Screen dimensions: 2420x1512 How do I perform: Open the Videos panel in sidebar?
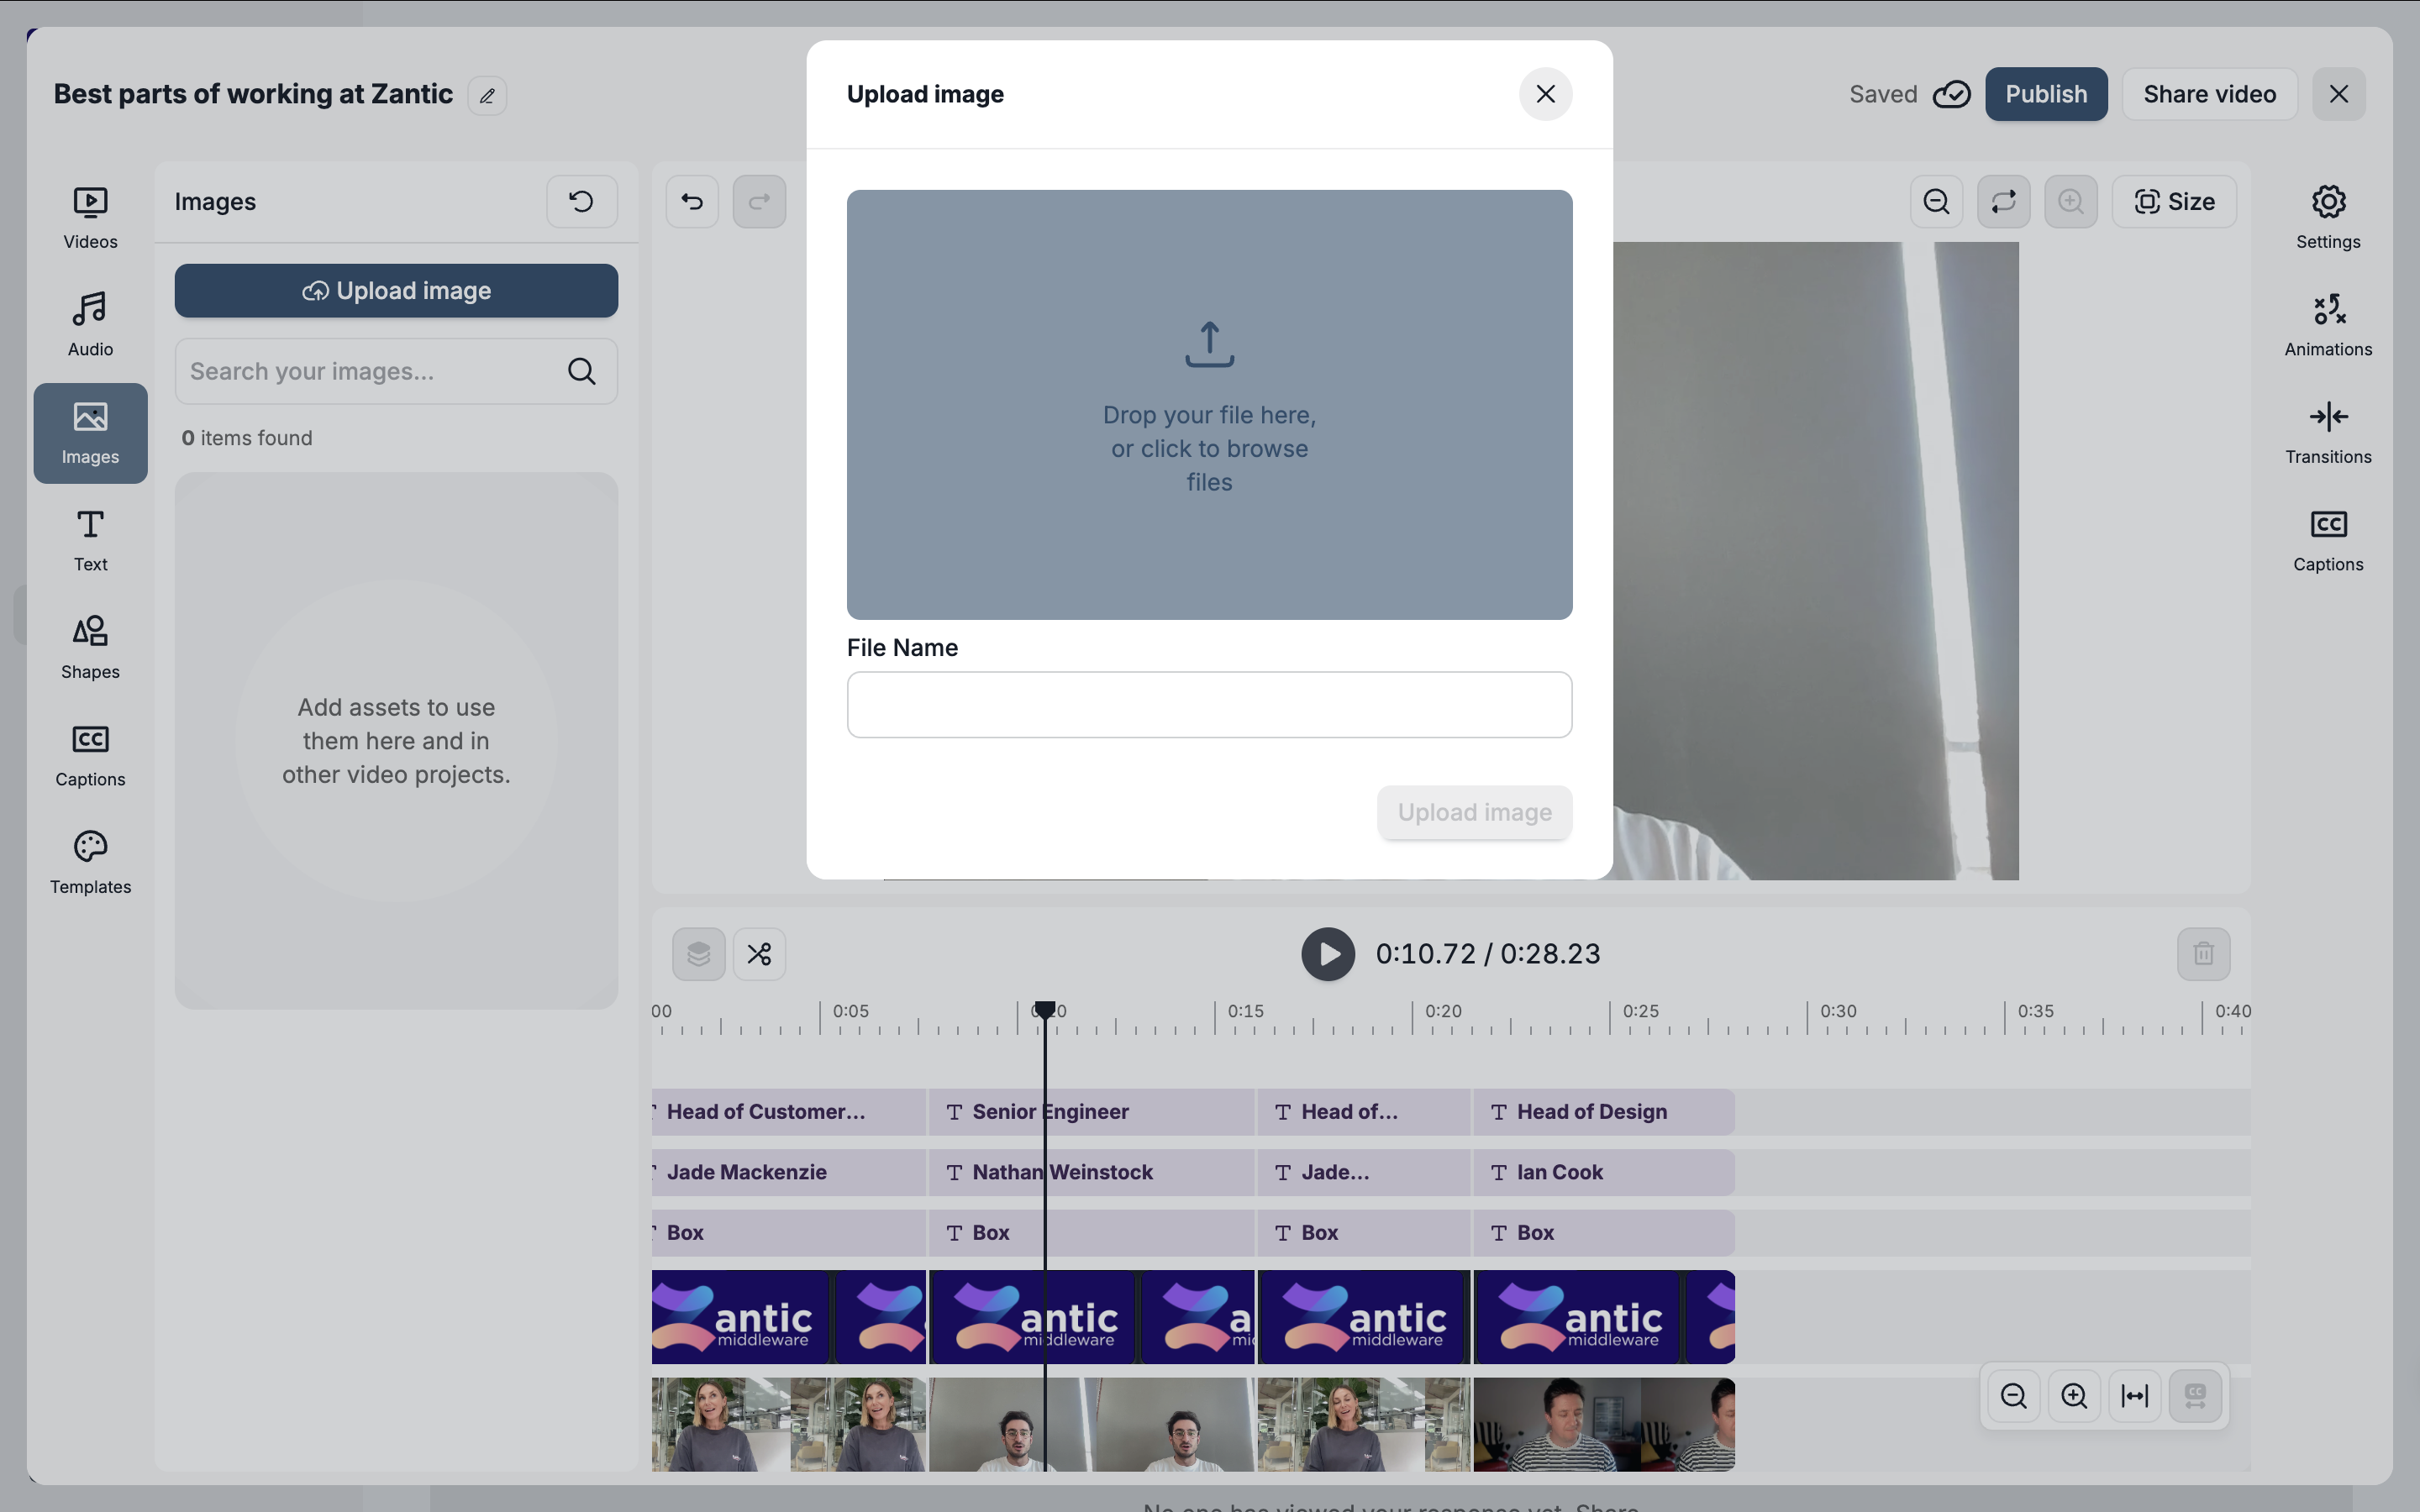click(90, 217)
